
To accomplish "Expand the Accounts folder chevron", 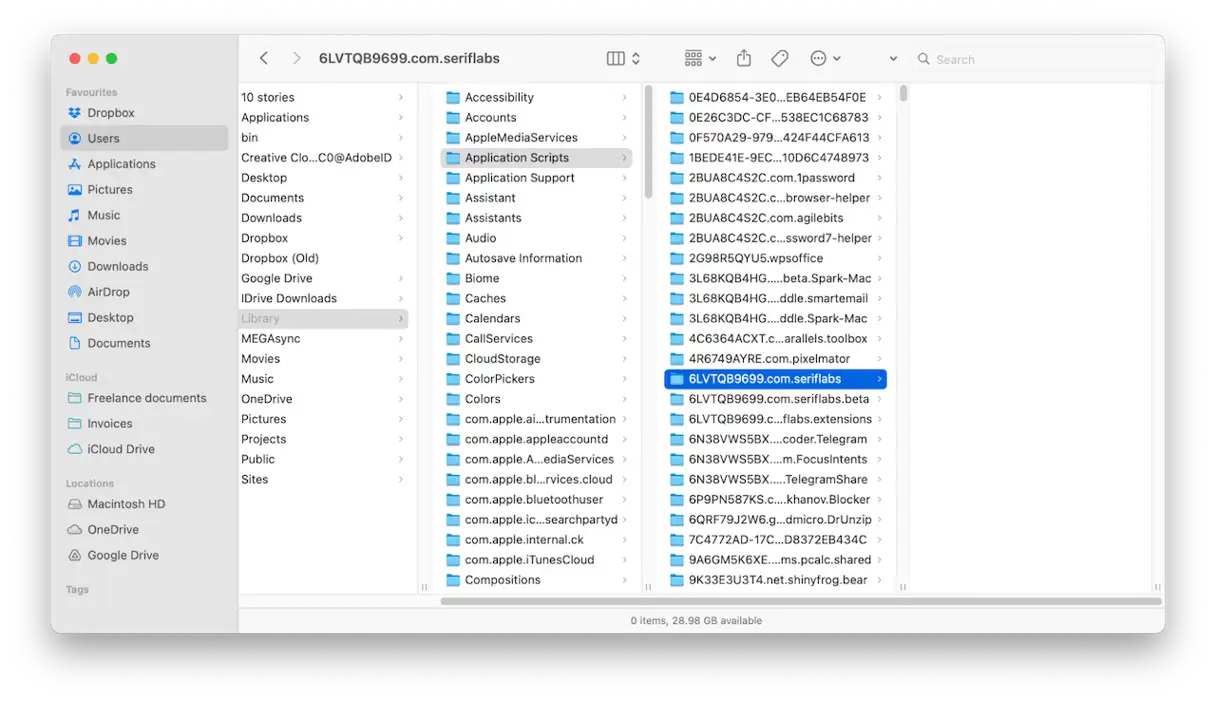I will [x=624, y=117].
